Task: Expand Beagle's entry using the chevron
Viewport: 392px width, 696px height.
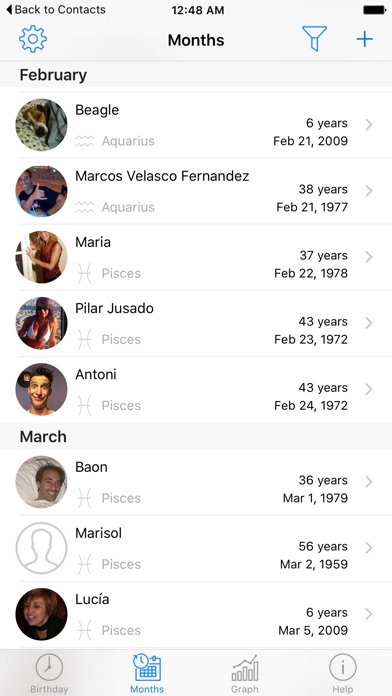Action: 368,125
